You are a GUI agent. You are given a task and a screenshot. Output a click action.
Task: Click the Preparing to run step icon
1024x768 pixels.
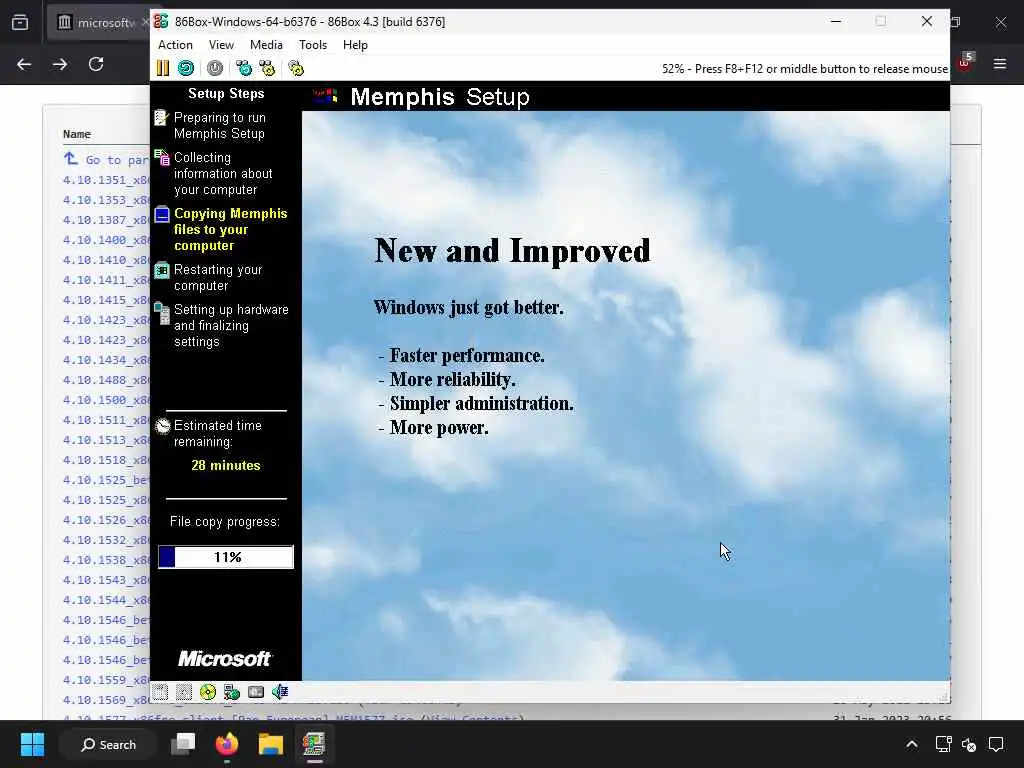click(161, 118)
